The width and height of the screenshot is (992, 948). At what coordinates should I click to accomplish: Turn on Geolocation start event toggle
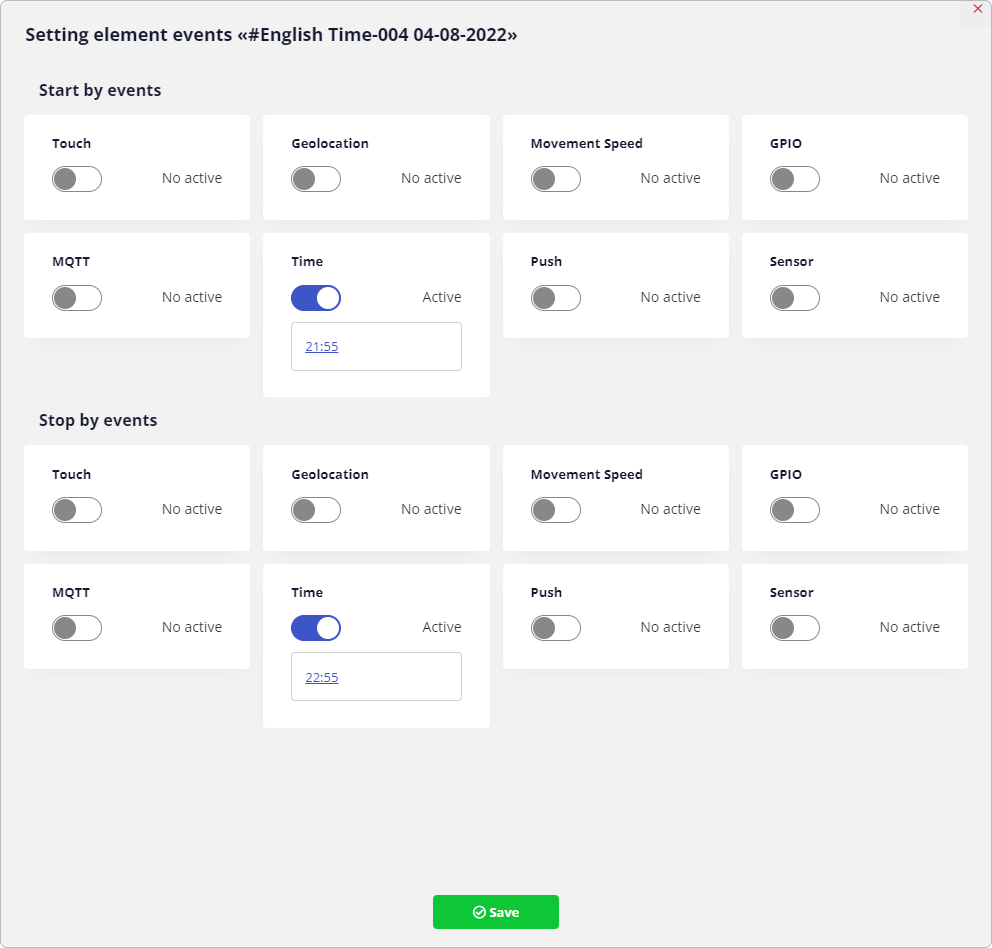316,179
